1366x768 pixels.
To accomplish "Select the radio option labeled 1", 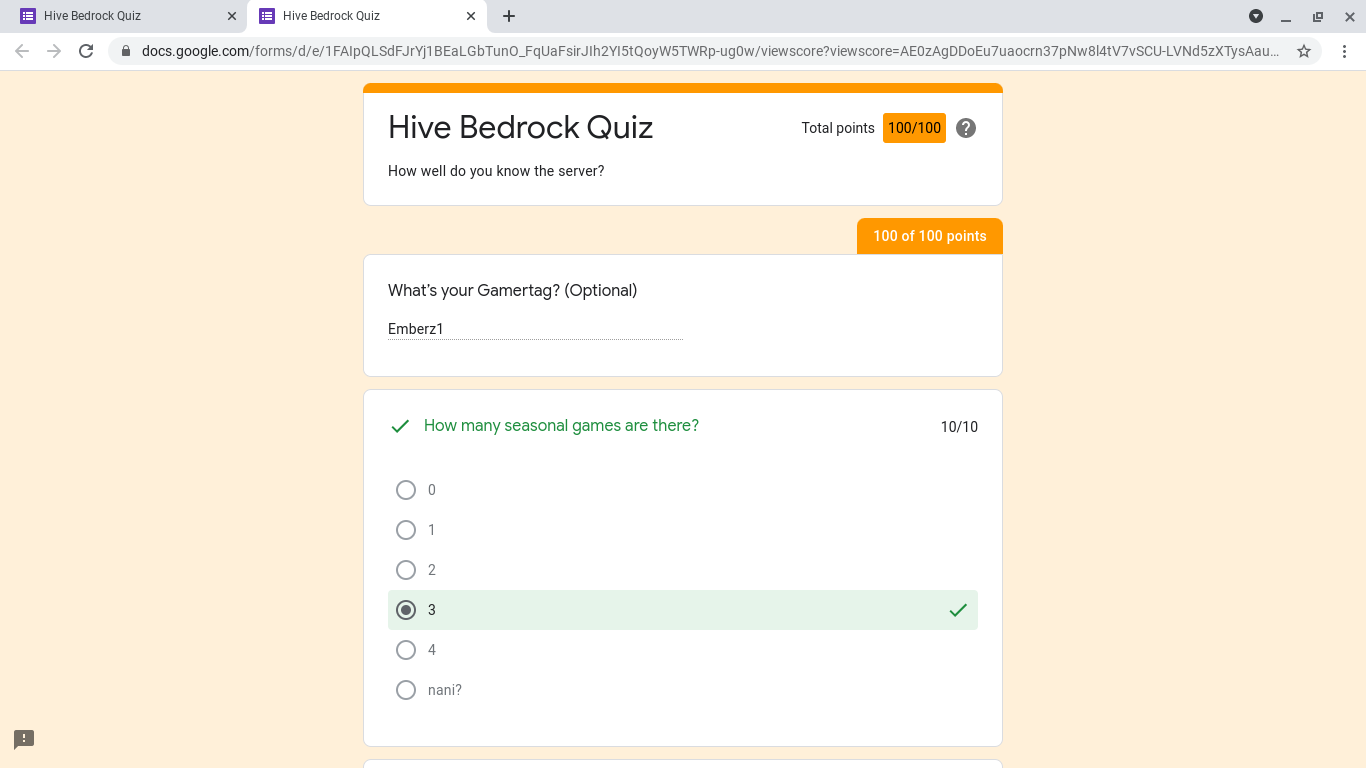I will click(x=406, y=530).
